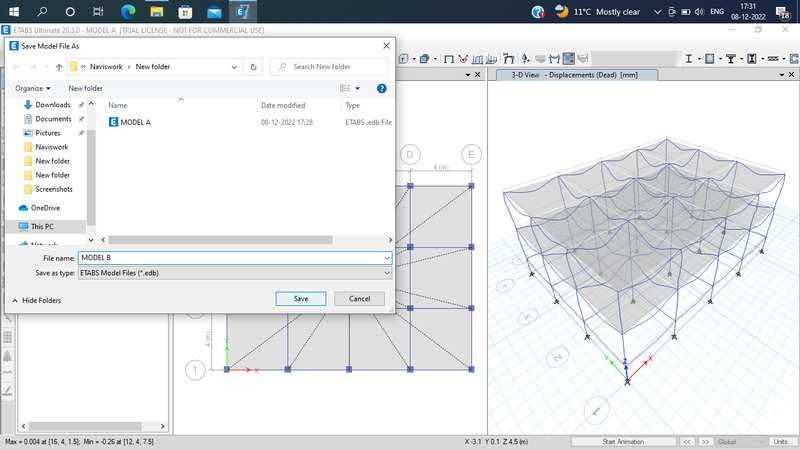The height and width of the screenshot is (450, 800).
Task: Select Pictures in the navigation pane
Action: (47, 133)
